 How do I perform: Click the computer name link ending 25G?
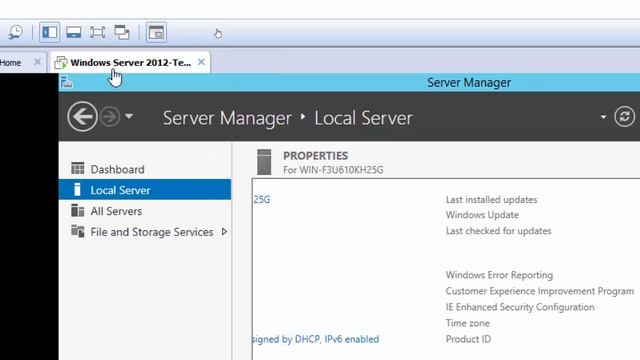[261, 200]
